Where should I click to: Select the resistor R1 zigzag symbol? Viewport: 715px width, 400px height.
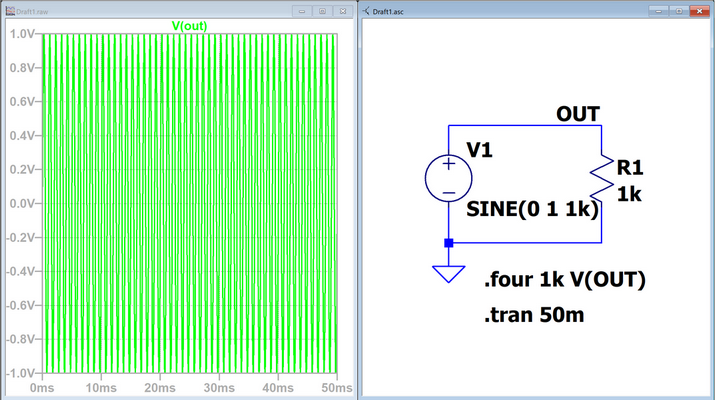601,176
